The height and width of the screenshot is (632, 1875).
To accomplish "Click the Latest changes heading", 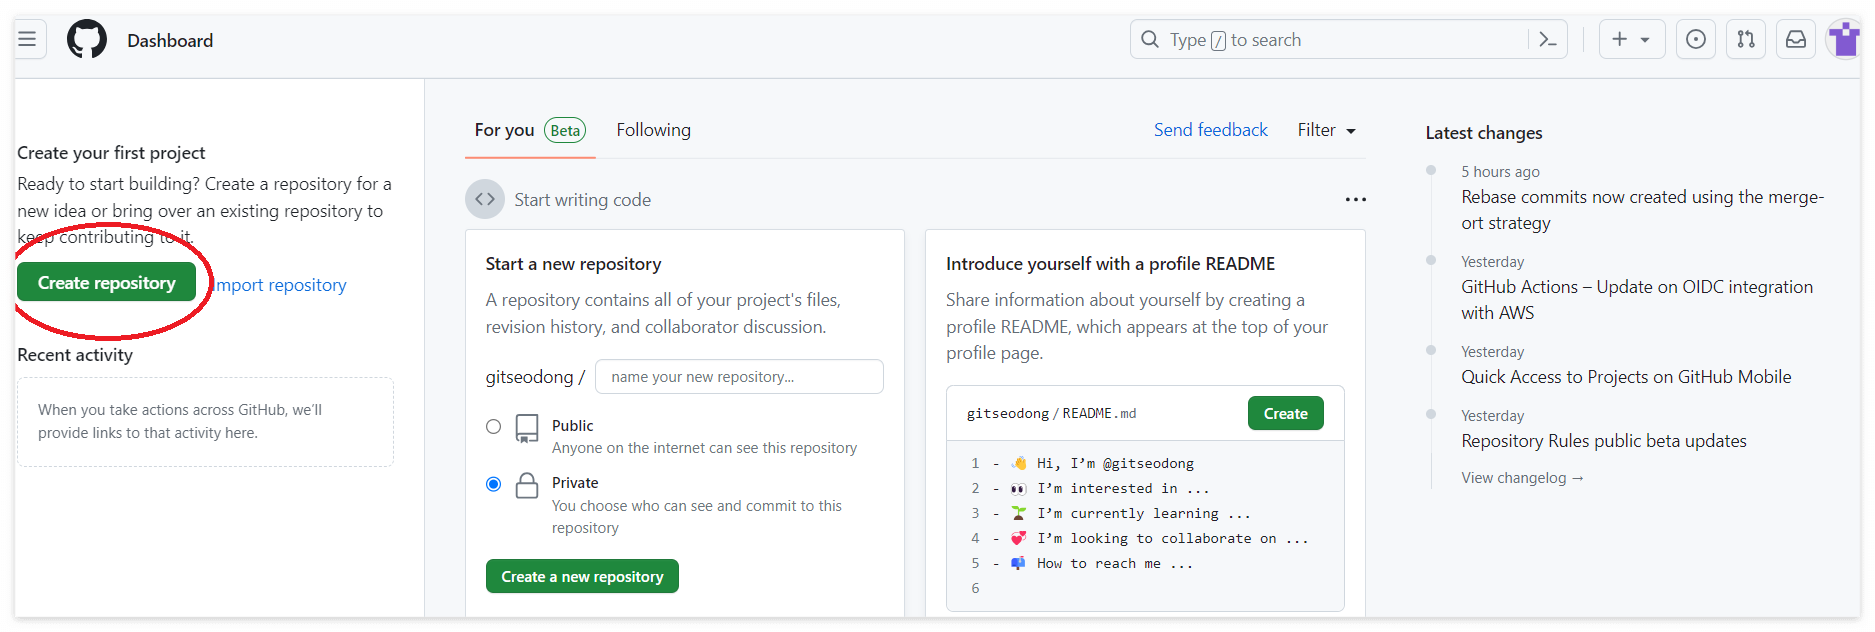I will [x=1483, y=133].
